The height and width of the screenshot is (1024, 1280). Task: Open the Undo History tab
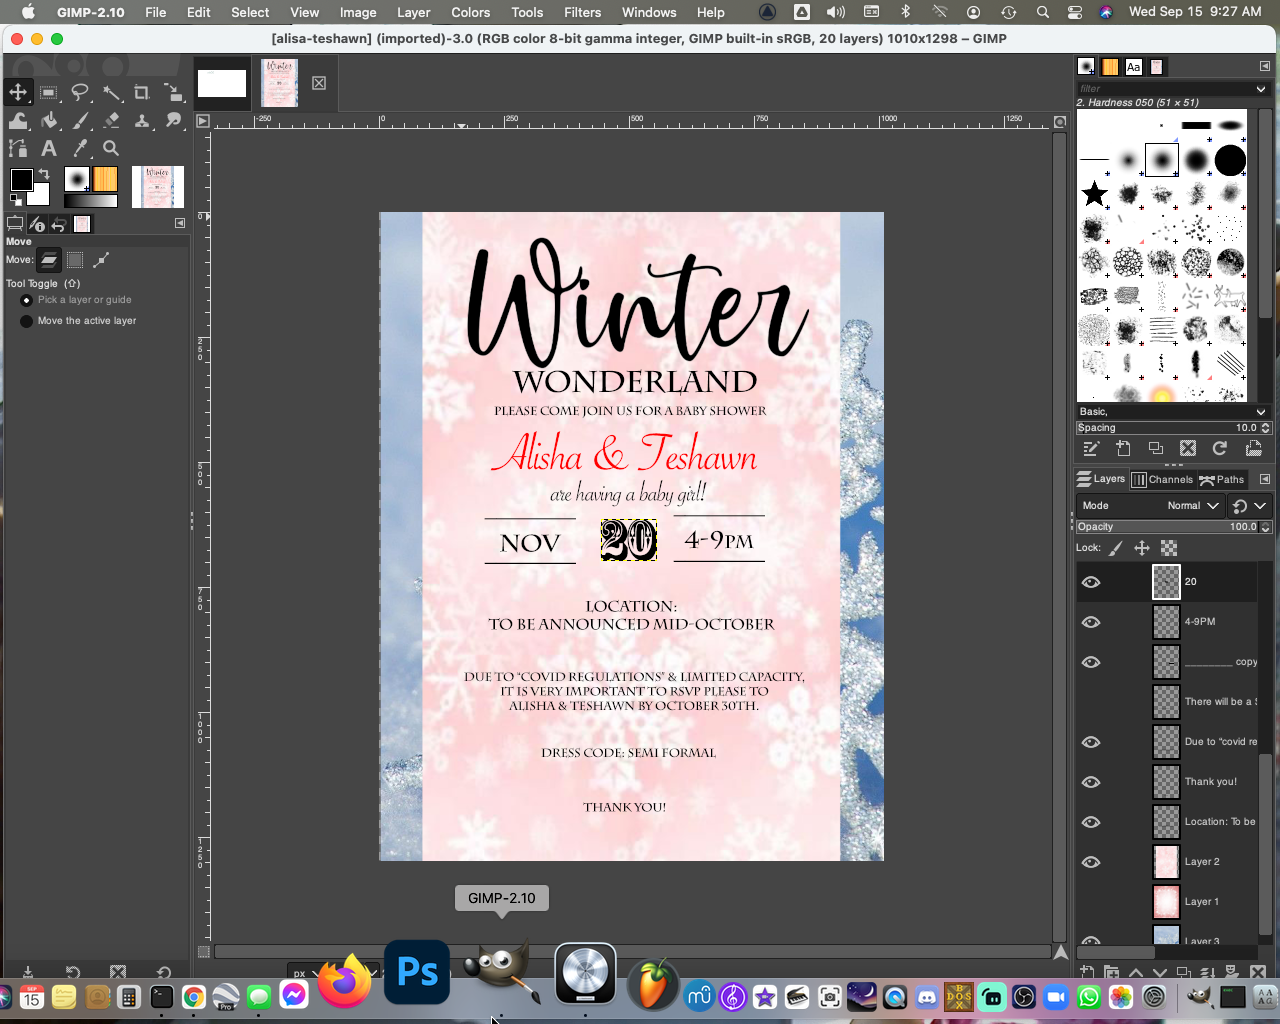(59, 224)
